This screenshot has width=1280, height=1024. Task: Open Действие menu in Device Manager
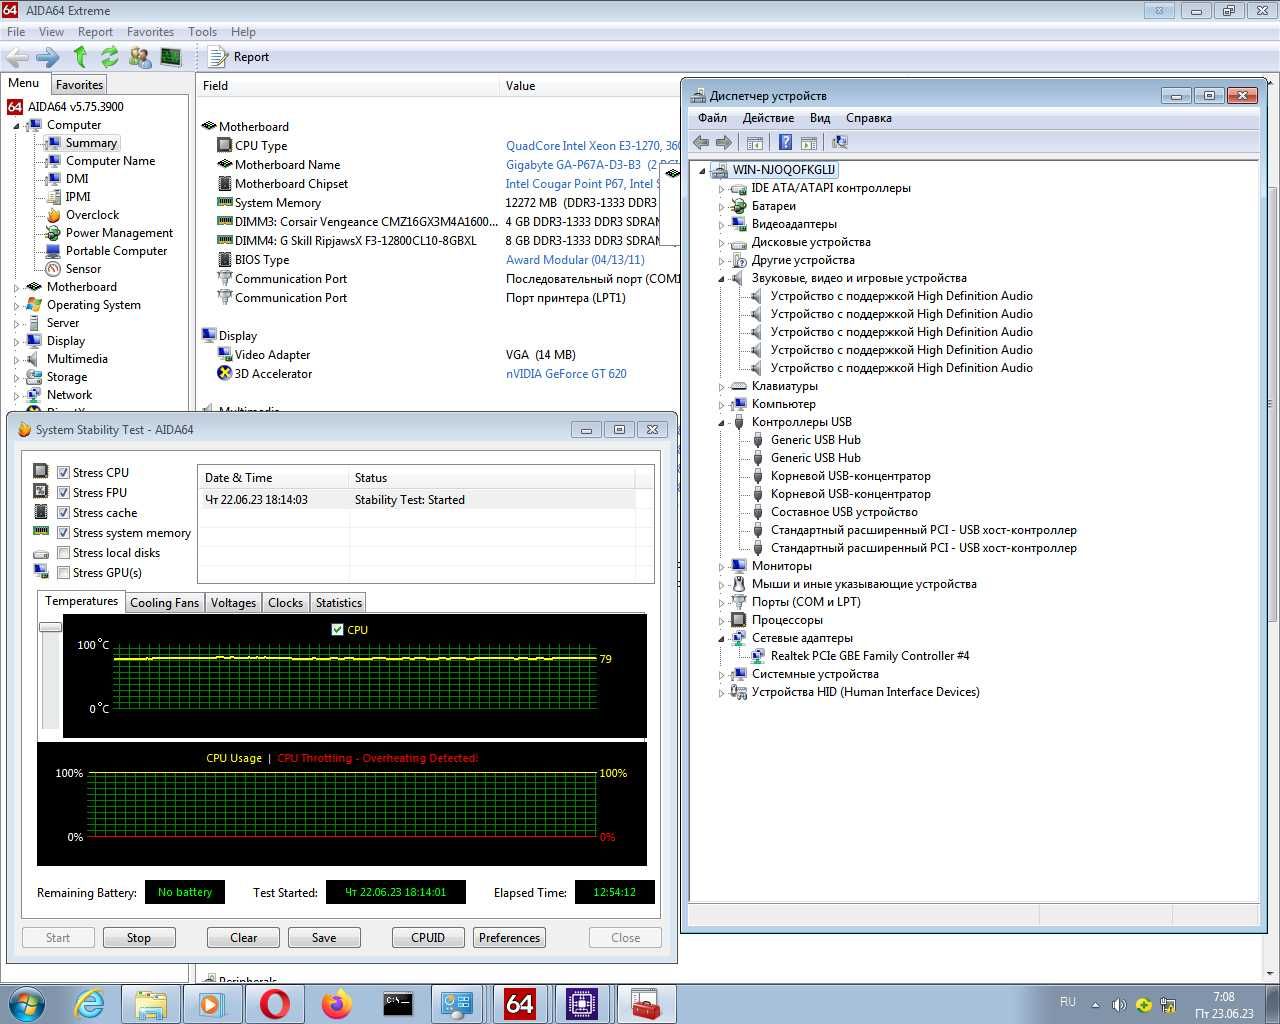768,118
